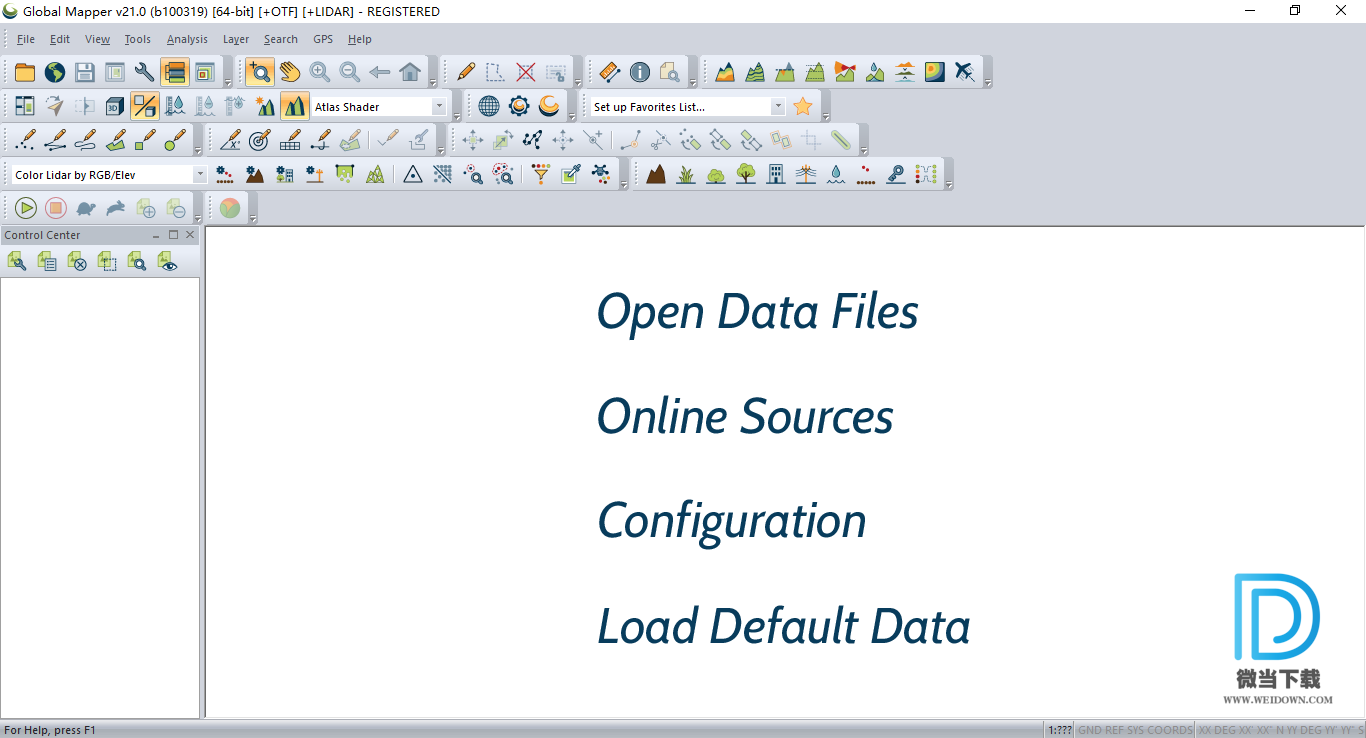Click the round colored chart icon
This screenshot has height=738, width=1366.
click(230, 208)
